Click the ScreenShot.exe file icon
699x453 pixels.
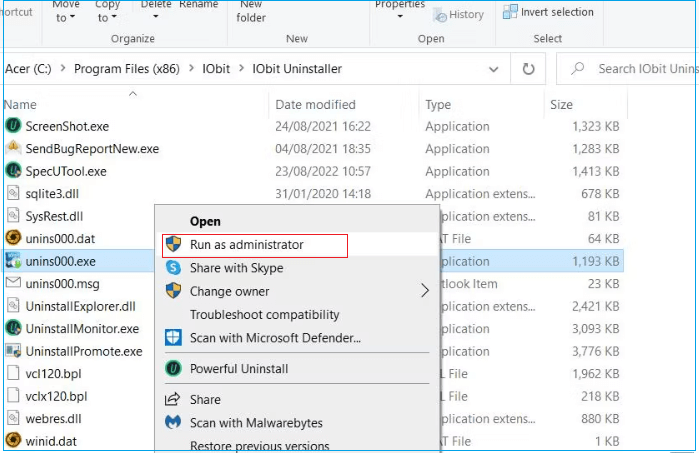click(13, 126)
